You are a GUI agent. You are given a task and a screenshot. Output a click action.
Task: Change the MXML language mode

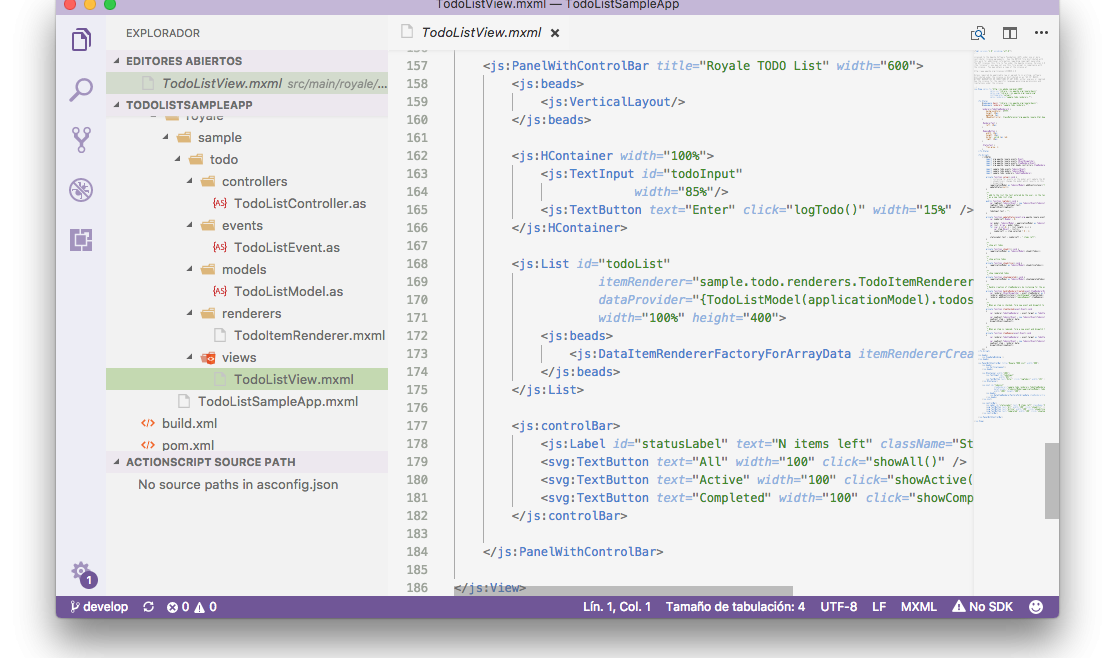918,607
